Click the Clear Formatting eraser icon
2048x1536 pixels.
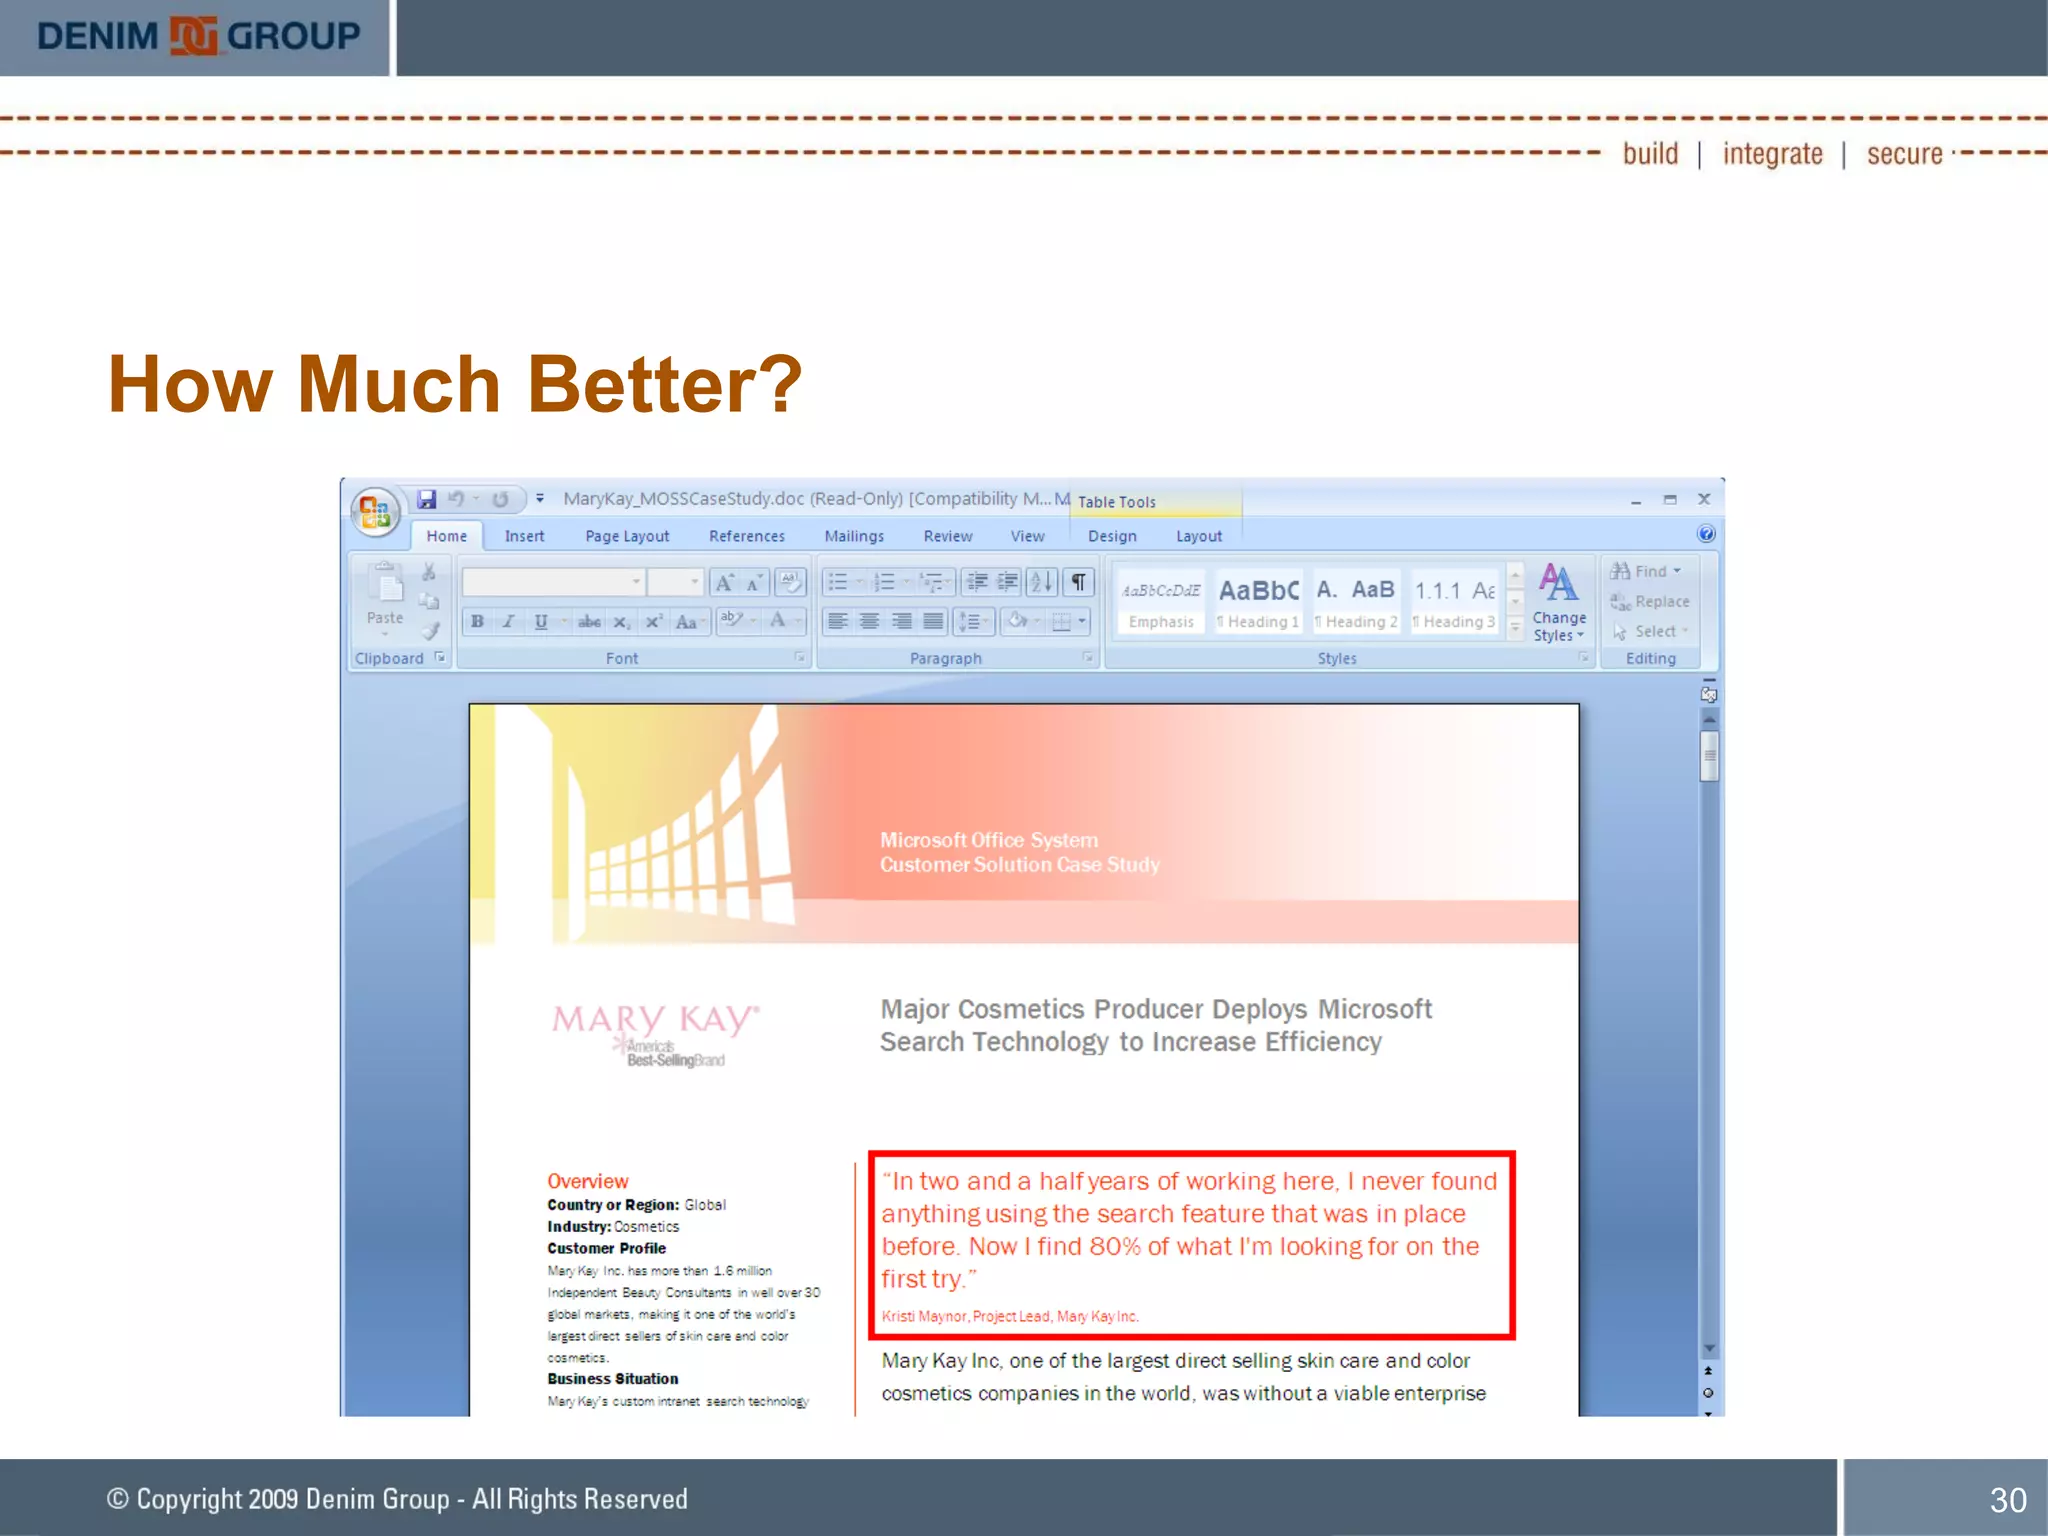pyautogui.click(x=789, y=582)
